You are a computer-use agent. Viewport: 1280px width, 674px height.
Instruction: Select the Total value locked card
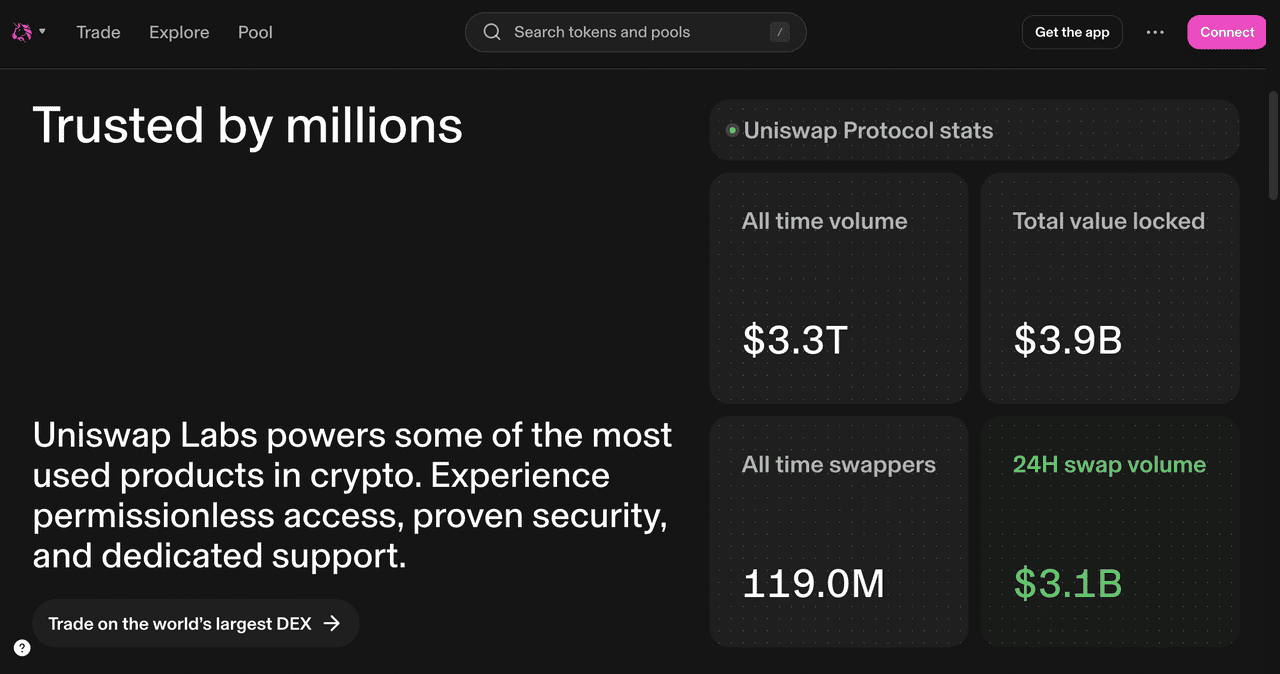pyautogui.click(x=1109, y=288)
